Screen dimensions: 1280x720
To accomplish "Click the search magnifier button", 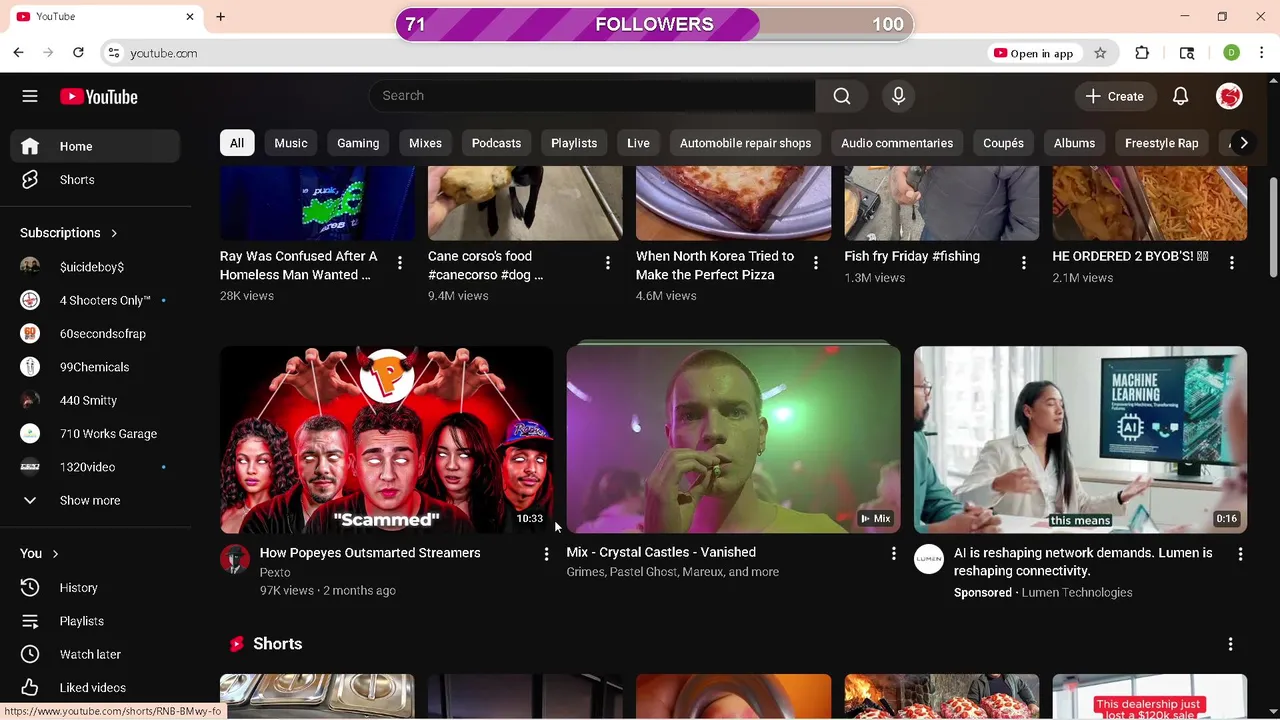I will (842, 96).
